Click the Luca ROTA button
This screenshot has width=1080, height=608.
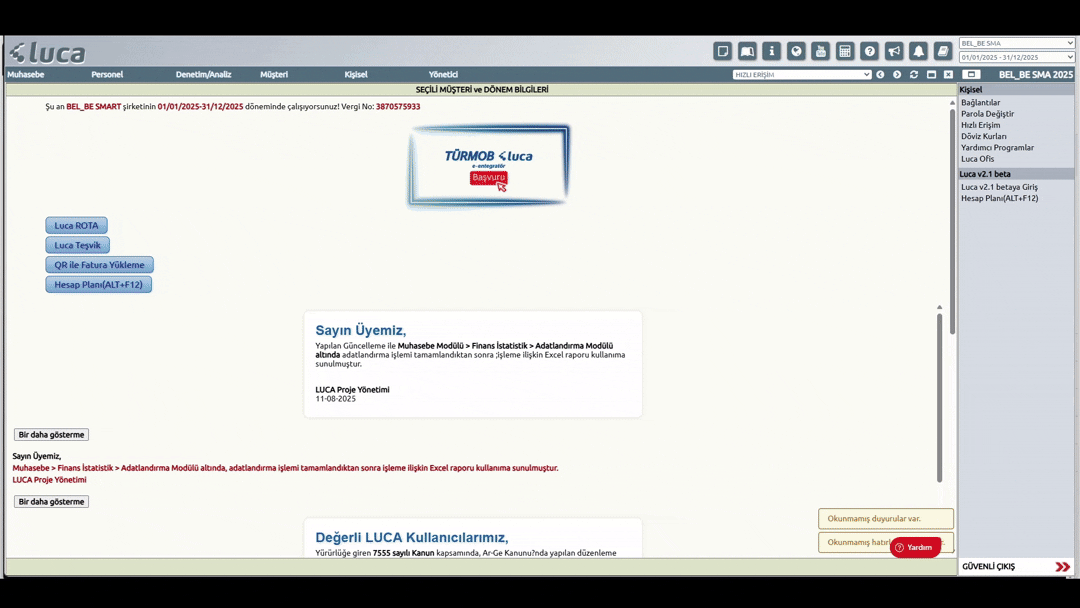point(76,226)
